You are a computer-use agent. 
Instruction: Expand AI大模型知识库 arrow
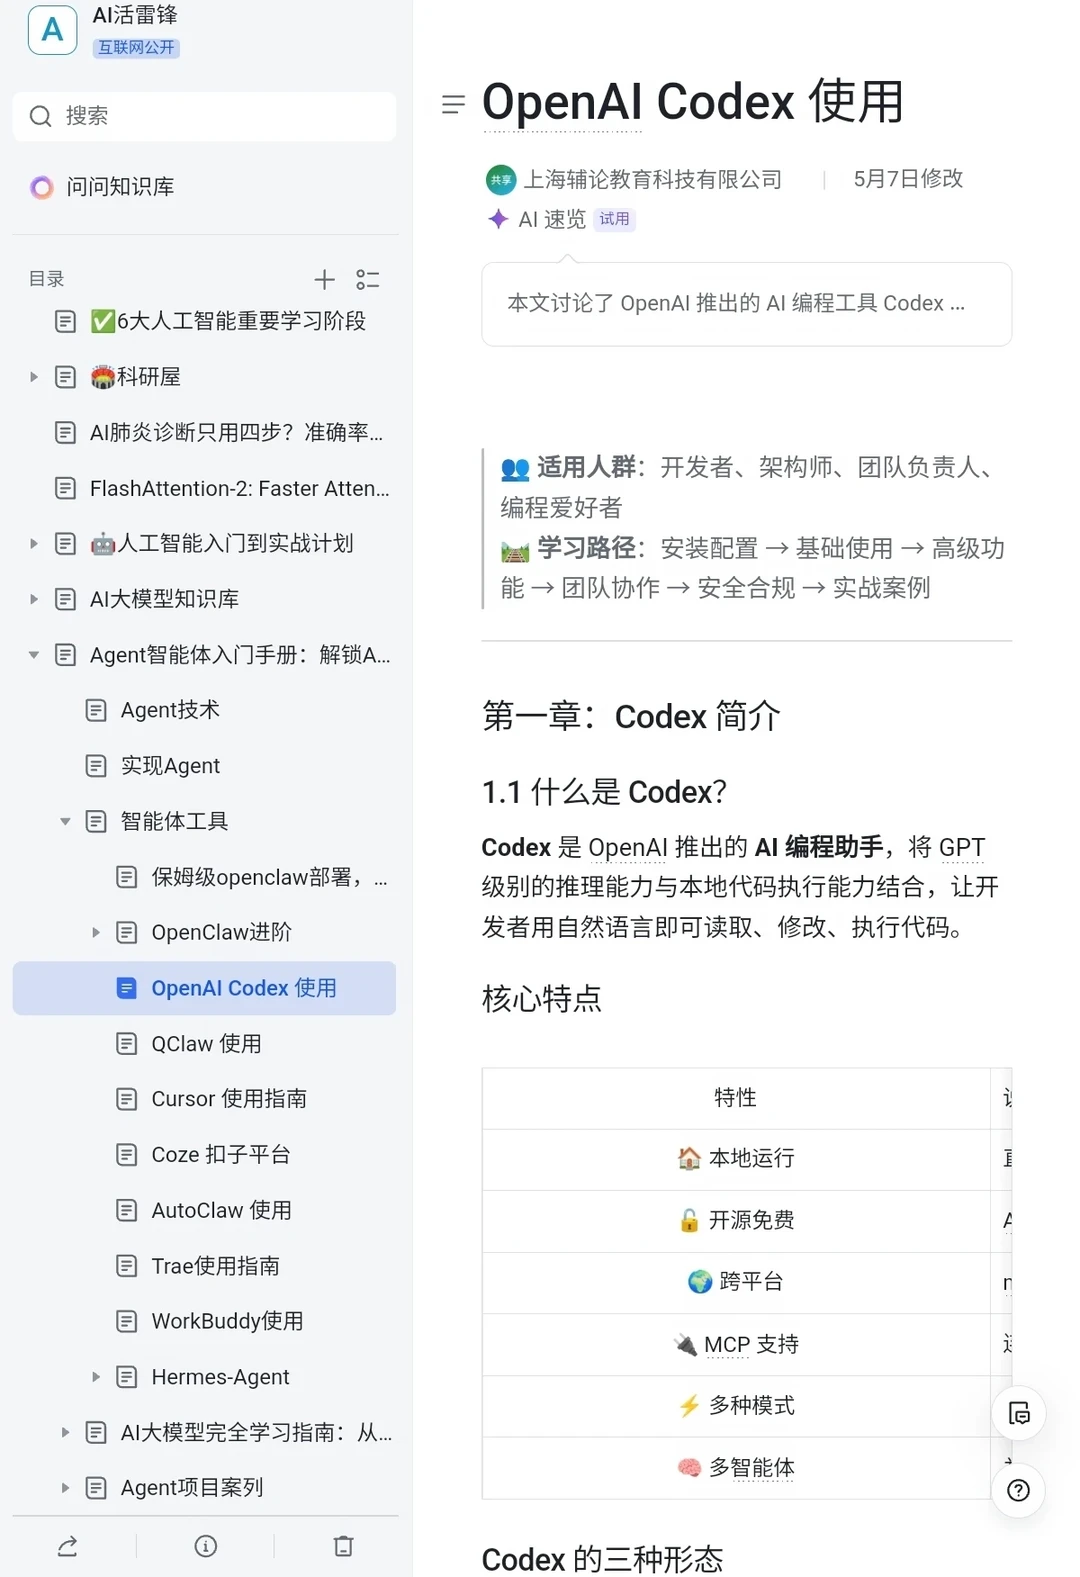[x=34, y=599]
